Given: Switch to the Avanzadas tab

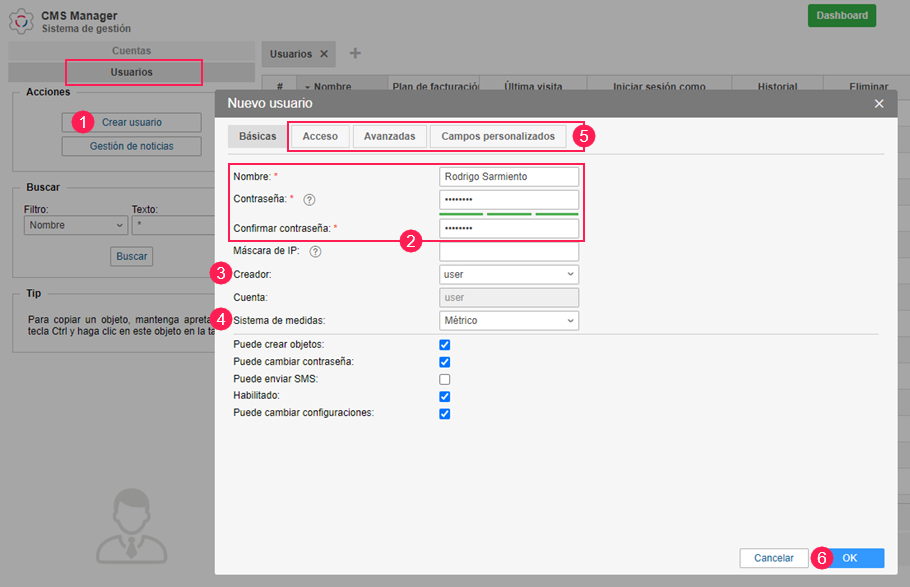Looking at the screenshot, I should point(389,136).
